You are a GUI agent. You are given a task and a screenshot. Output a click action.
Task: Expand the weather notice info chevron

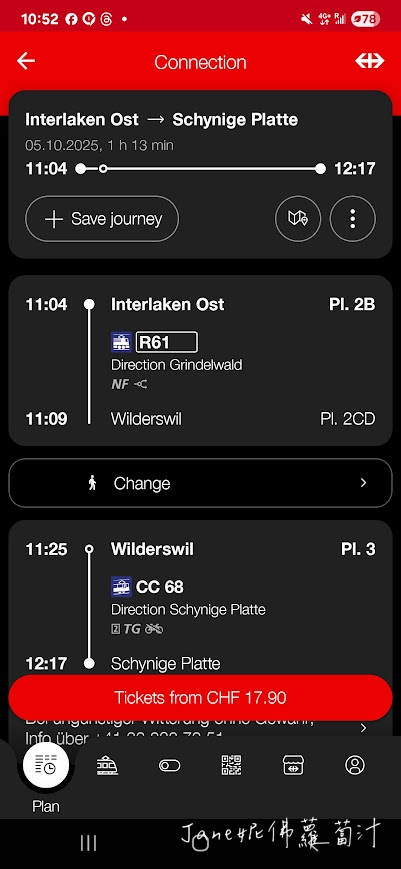click(363, 728)
